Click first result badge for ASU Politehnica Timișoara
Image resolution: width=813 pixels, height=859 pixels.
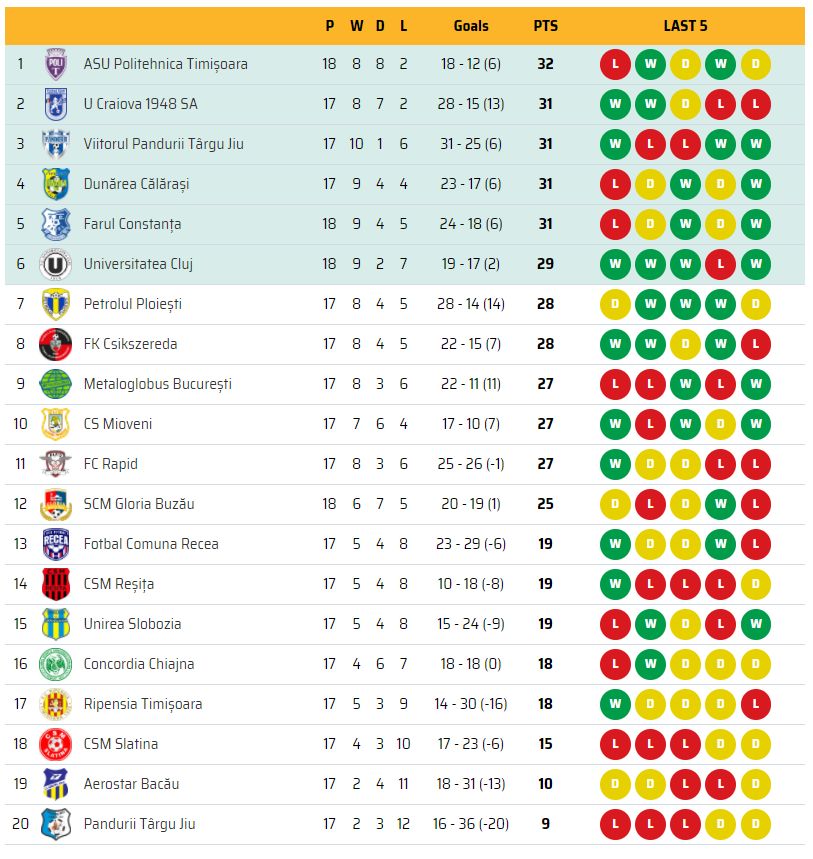click(x=615, y=64)
